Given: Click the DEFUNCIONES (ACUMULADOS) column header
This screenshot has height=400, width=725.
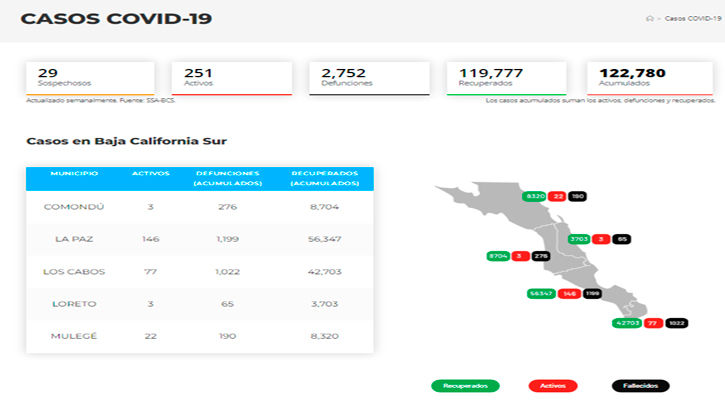Looking at the screenshot, I should 227,178.
